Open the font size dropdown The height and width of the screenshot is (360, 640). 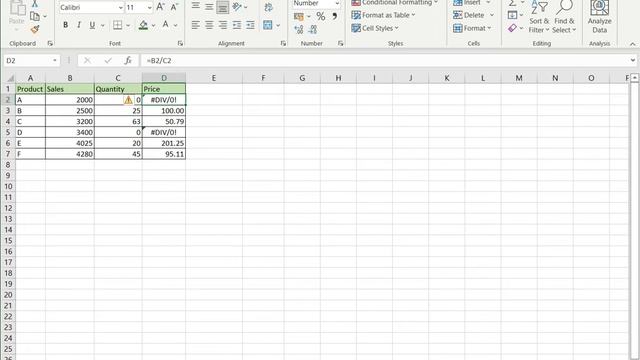coord(149,8)
